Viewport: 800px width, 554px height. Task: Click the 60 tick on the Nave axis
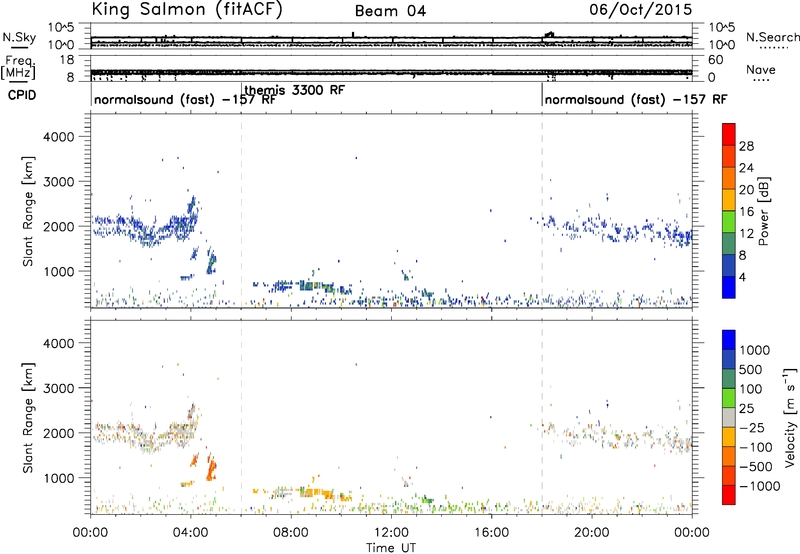pyautogui.click(x=715, y=60)
